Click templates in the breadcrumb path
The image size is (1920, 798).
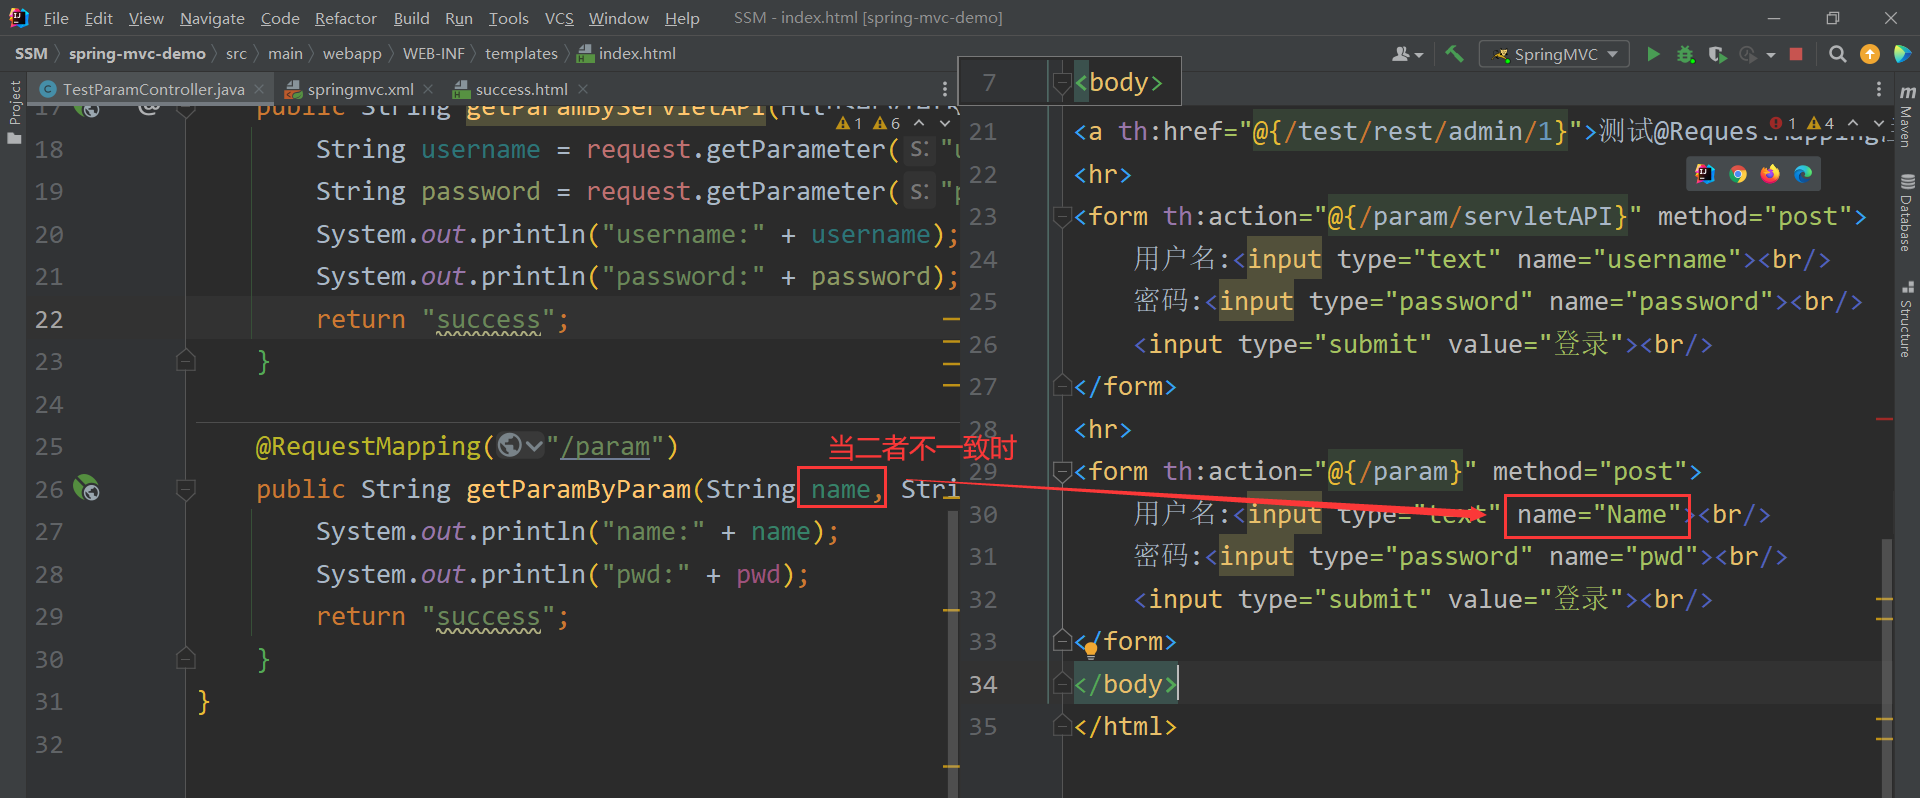pyautogui.click(x=521, y=54)
